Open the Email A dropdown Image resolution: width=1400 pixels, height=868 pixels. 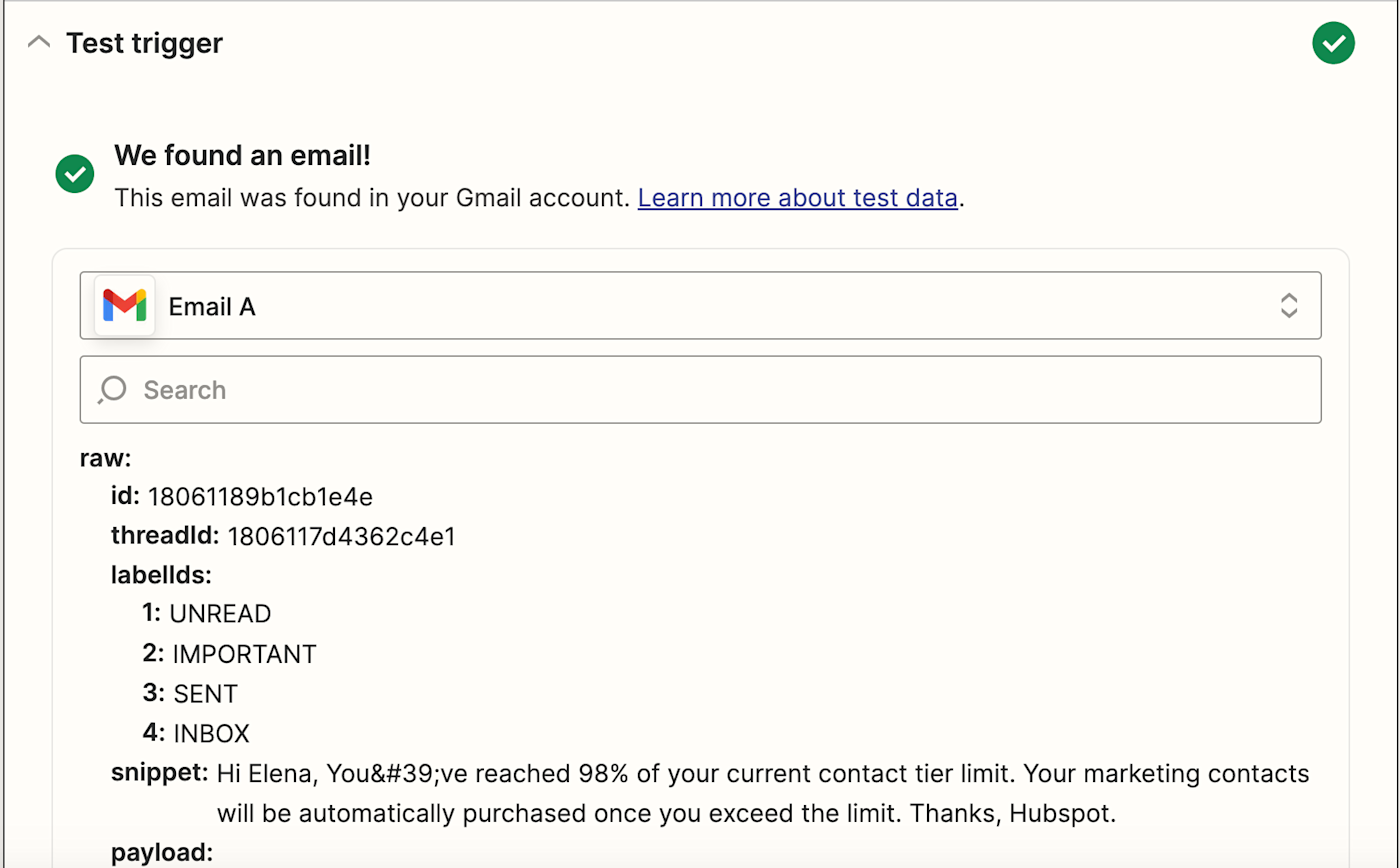tap(700, 306)
